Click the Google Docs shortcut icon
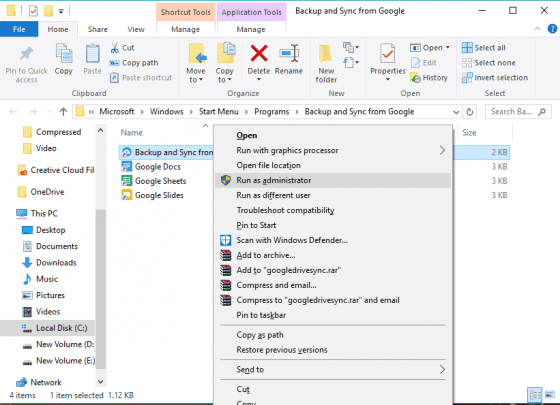560x405 pixels. point(126,166)
